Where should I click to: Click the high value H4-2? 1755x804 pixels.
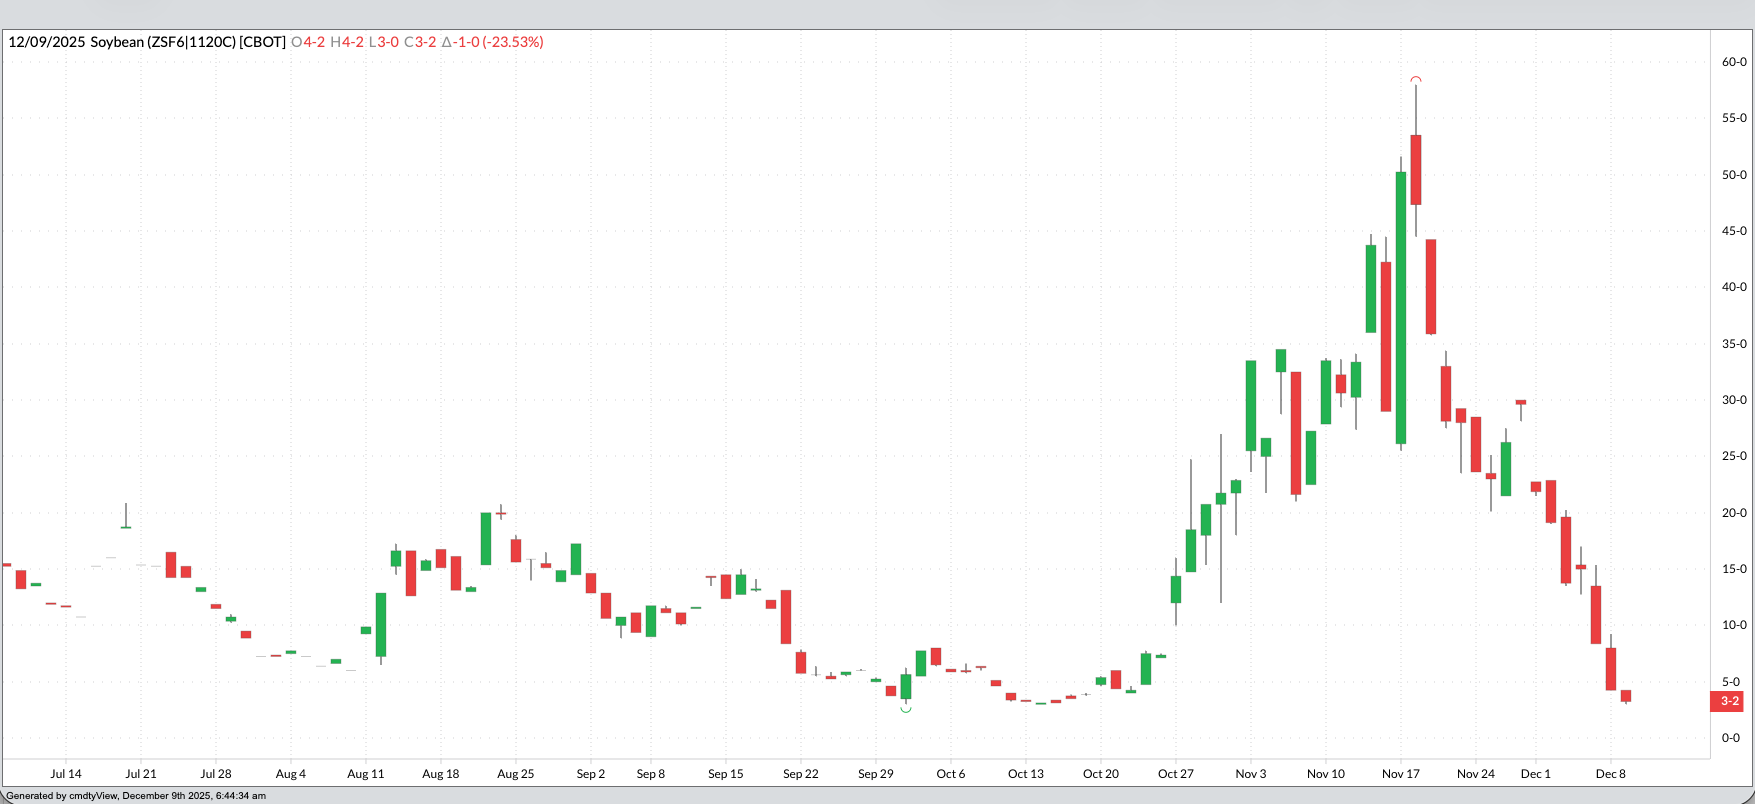(x=347, y=42)
